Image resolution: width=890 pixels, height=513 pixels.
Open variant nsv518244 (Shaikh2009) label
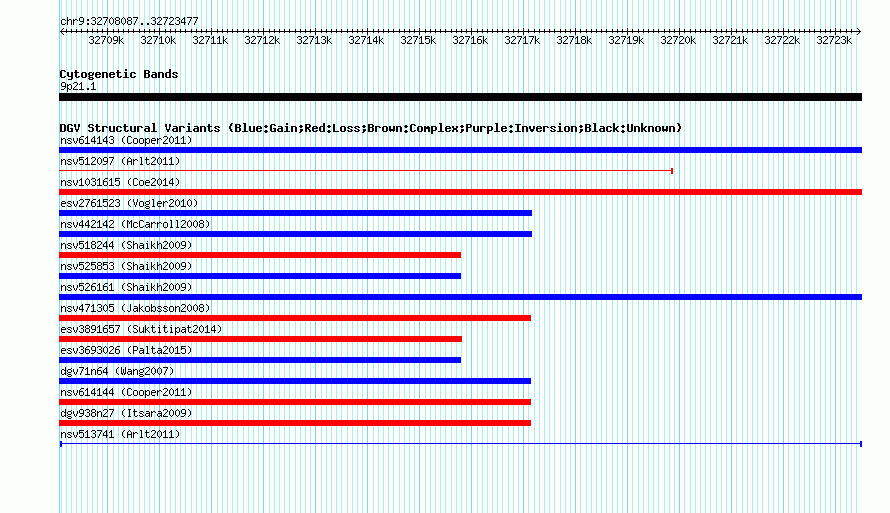click(x=126, y=245)
